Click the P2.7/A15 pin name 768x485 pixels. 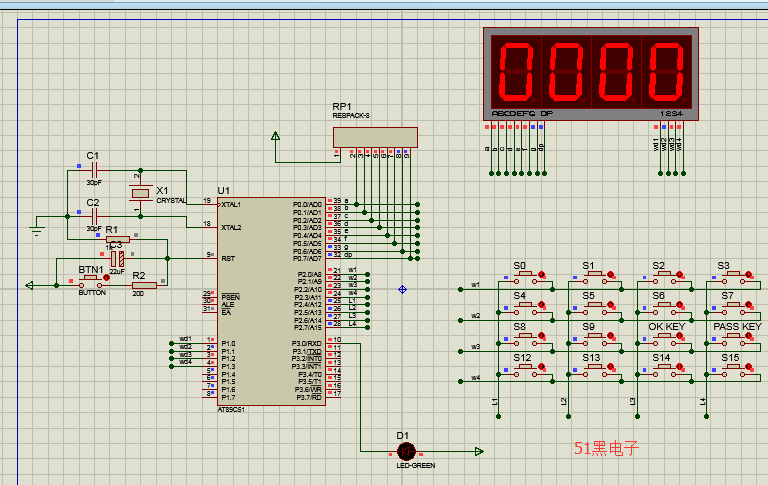pos(308,328)
